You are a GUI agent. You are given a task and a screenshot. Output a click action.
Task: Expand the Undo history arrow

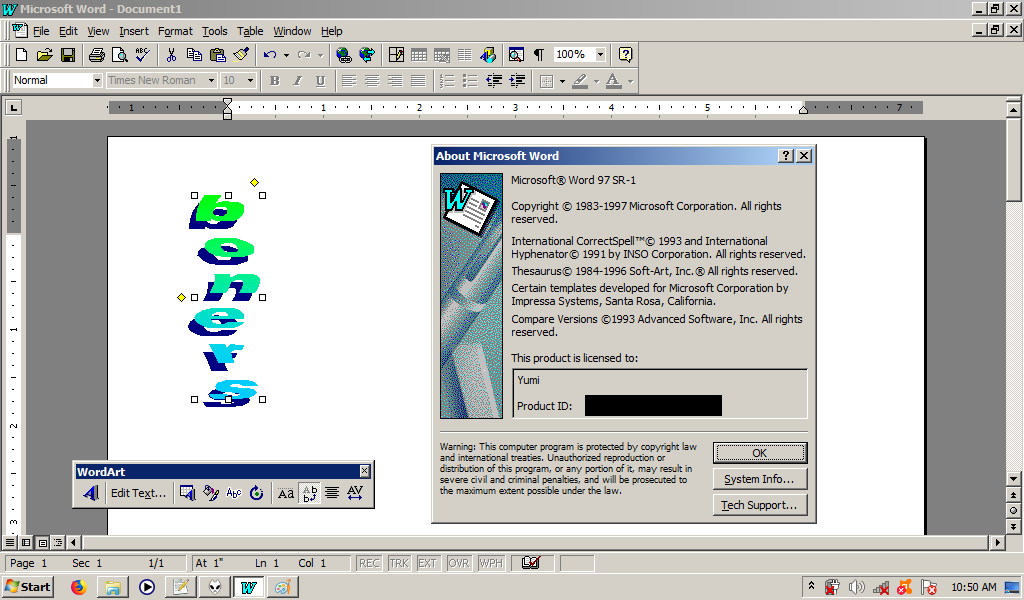pos(286,55)
